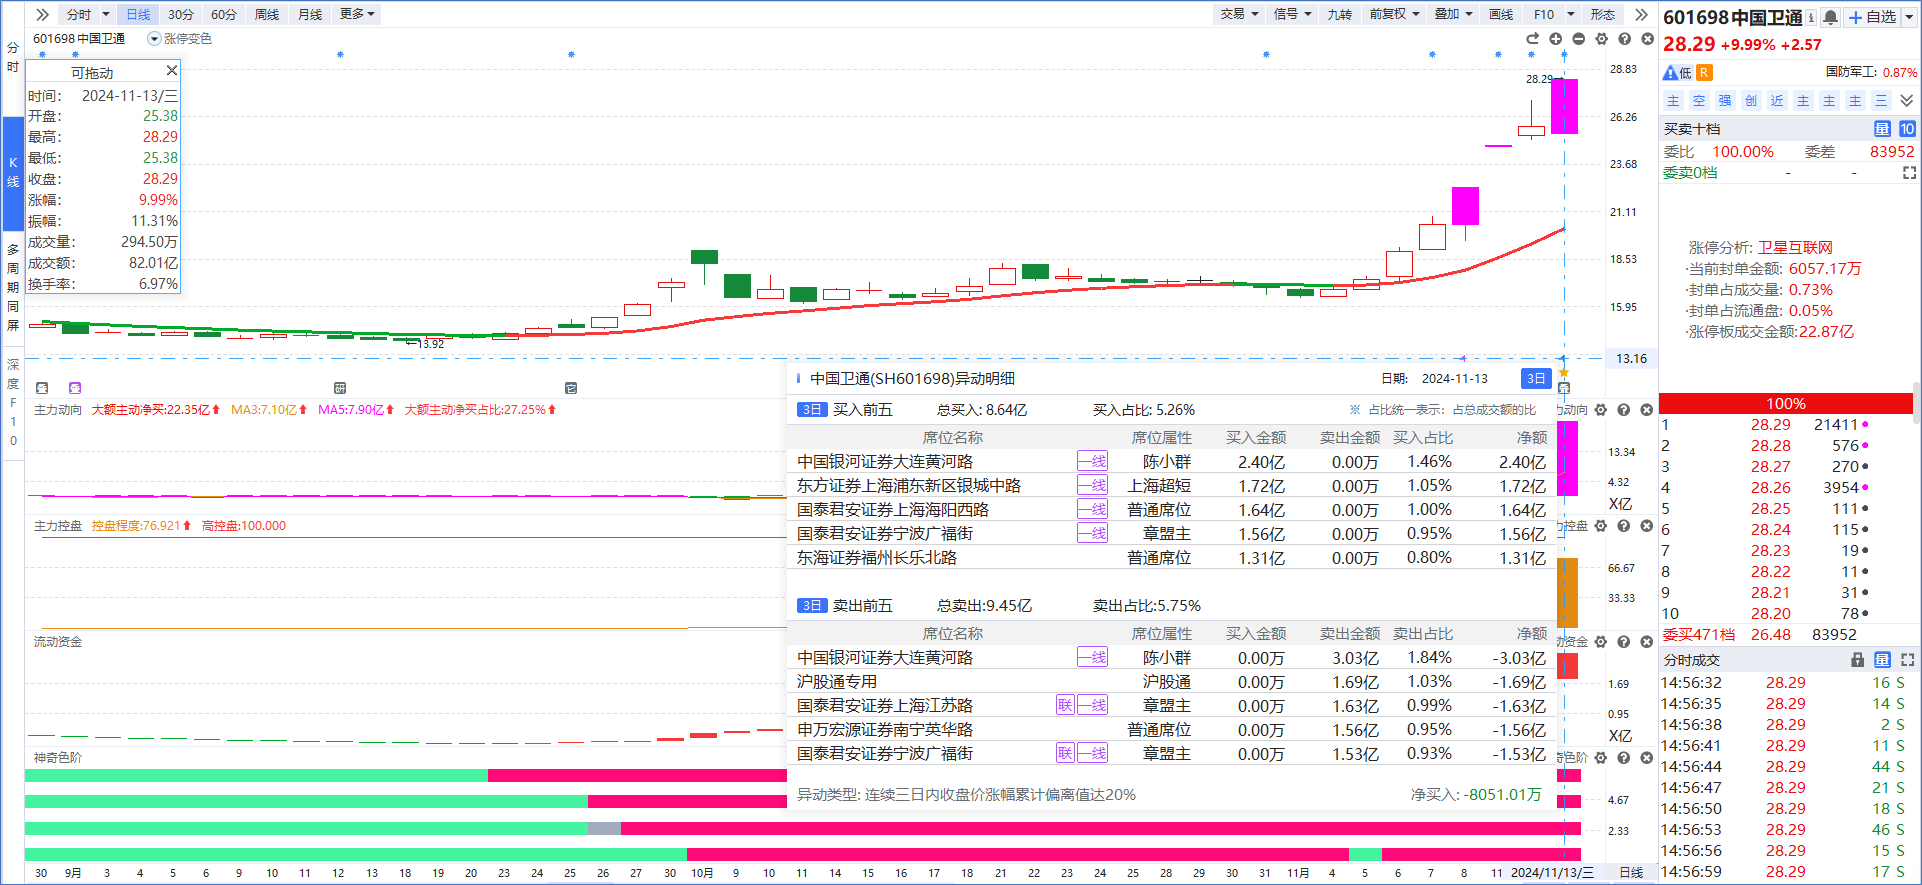Toggle 联 tag on 国泰君安证券宁波广福街 sell row
1922x885 pixels.
click(x=1065, y=753)
